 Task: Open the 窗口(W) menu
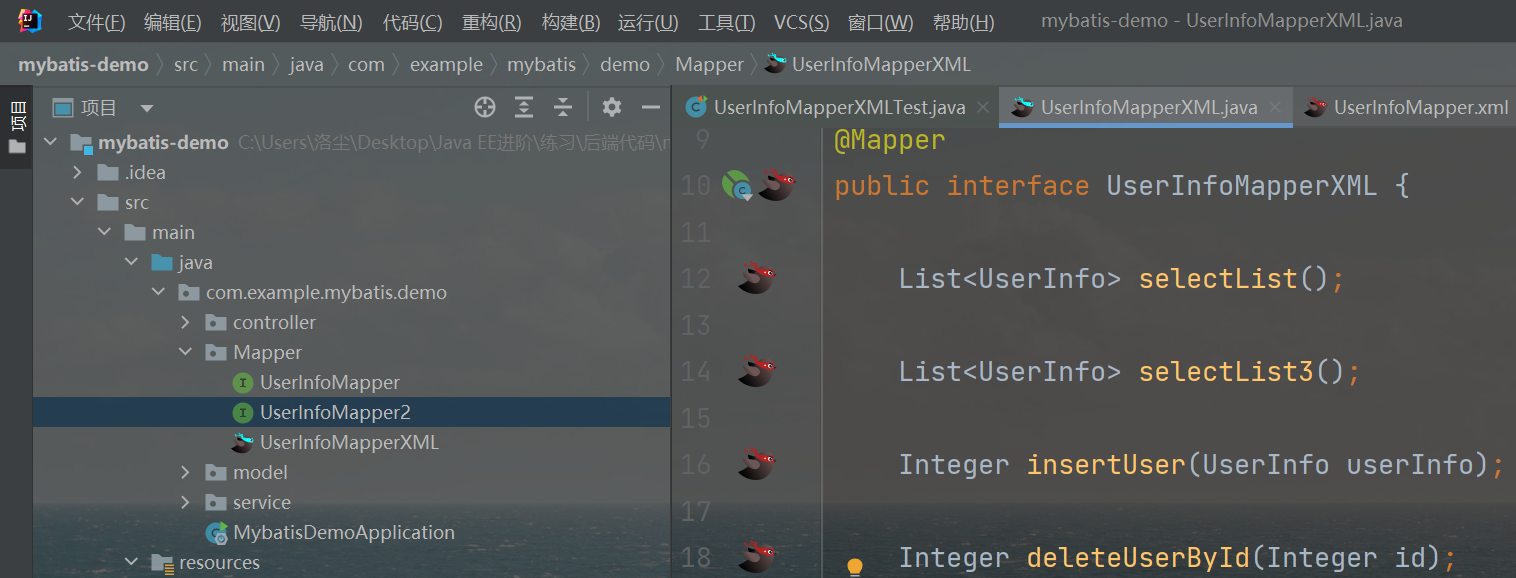point(880,22)
